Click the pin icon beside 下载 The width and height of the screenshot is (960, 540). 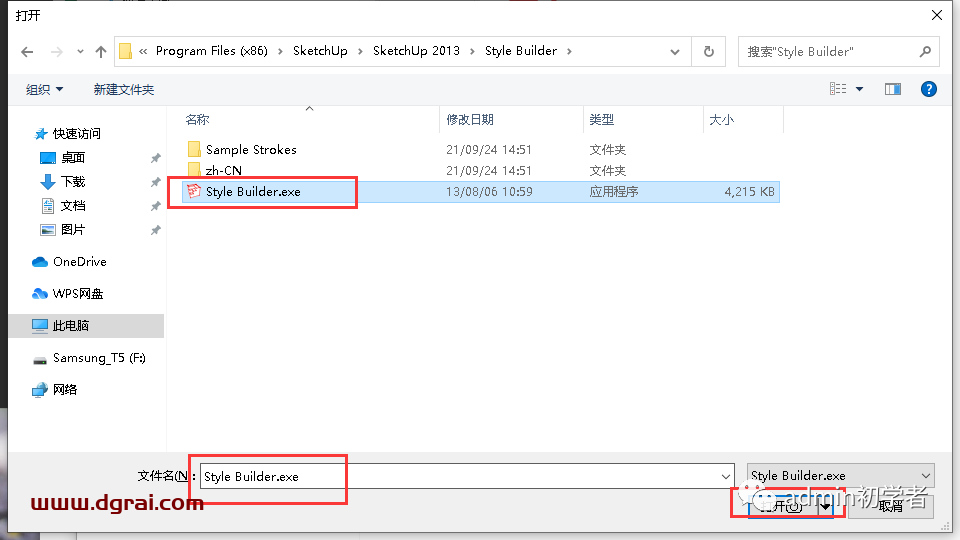click(156, 182)
